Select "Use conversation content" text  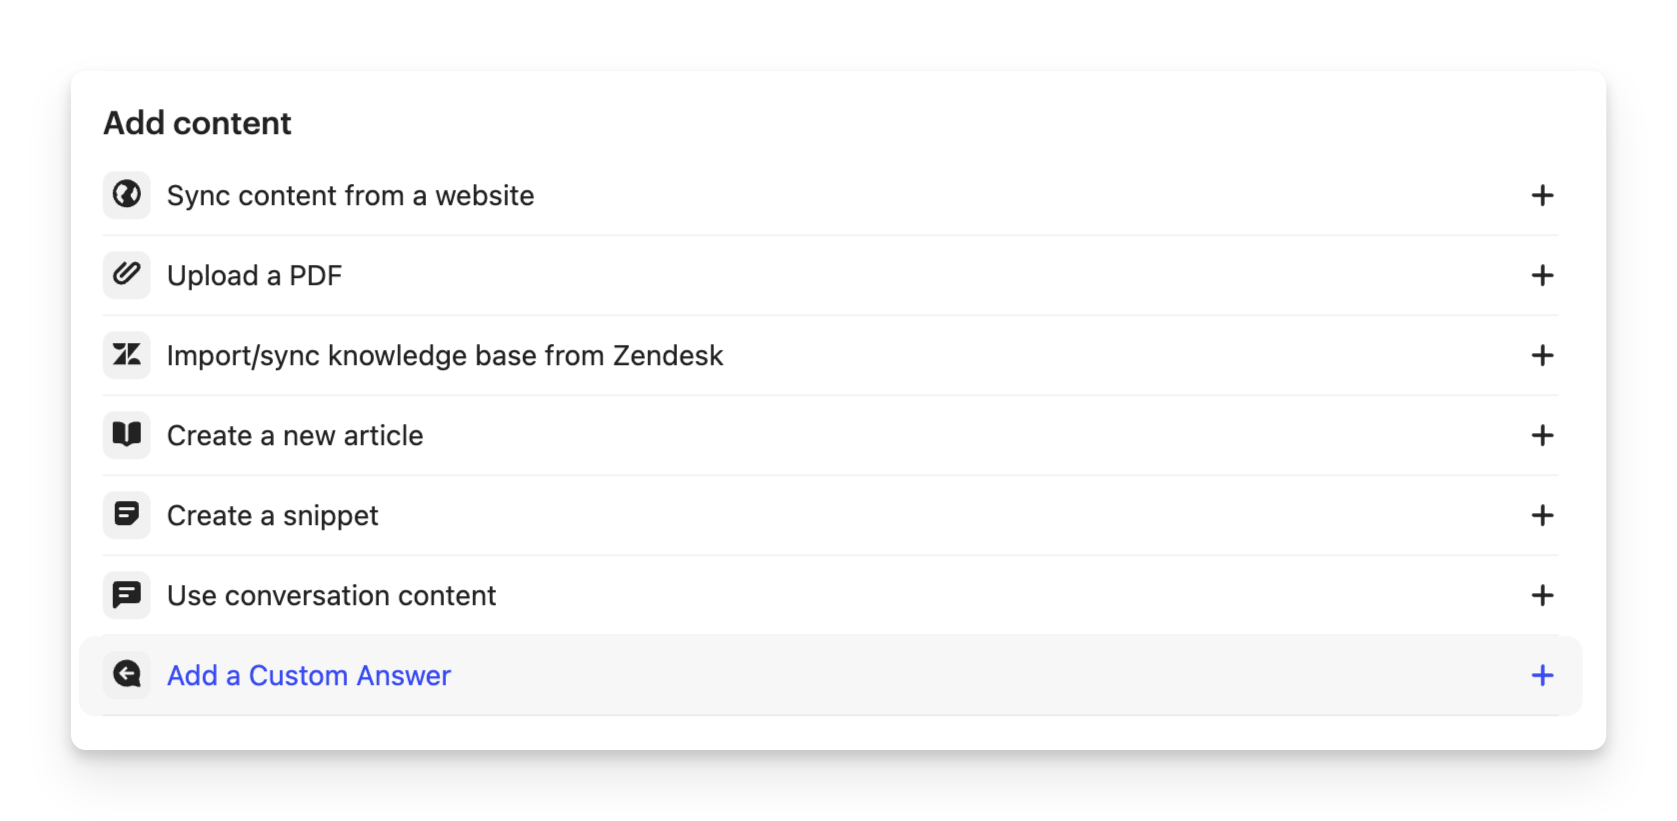click(331, 595)
